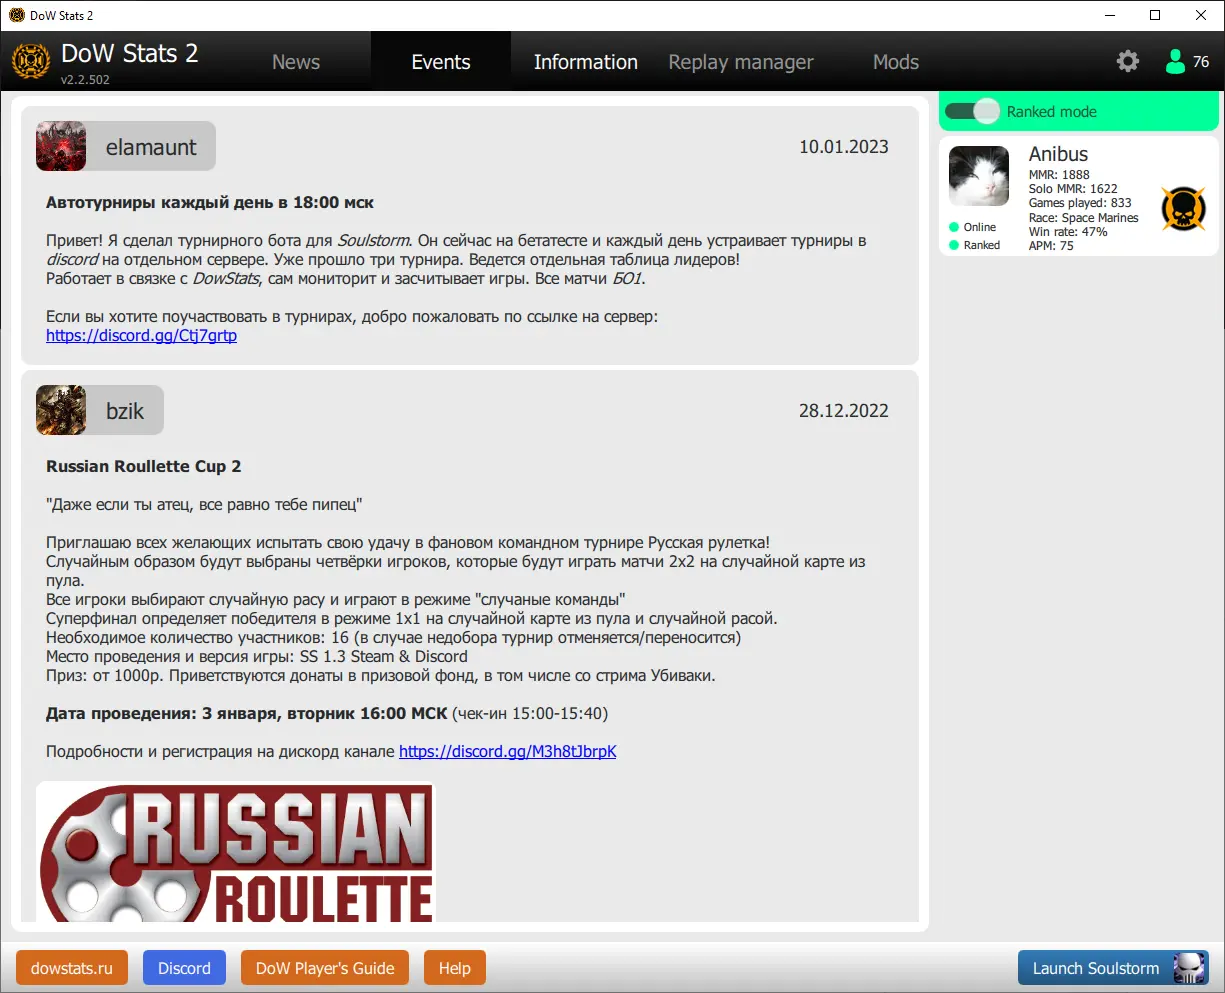Click the MMR: 1888 value
This screenshot has width=1225, height=993.
1059,175
